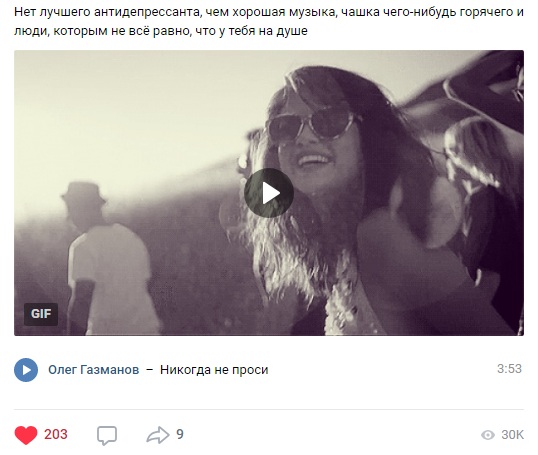Open the Олег Газманов artist link

pyautogui.click(x=94, y=370)
